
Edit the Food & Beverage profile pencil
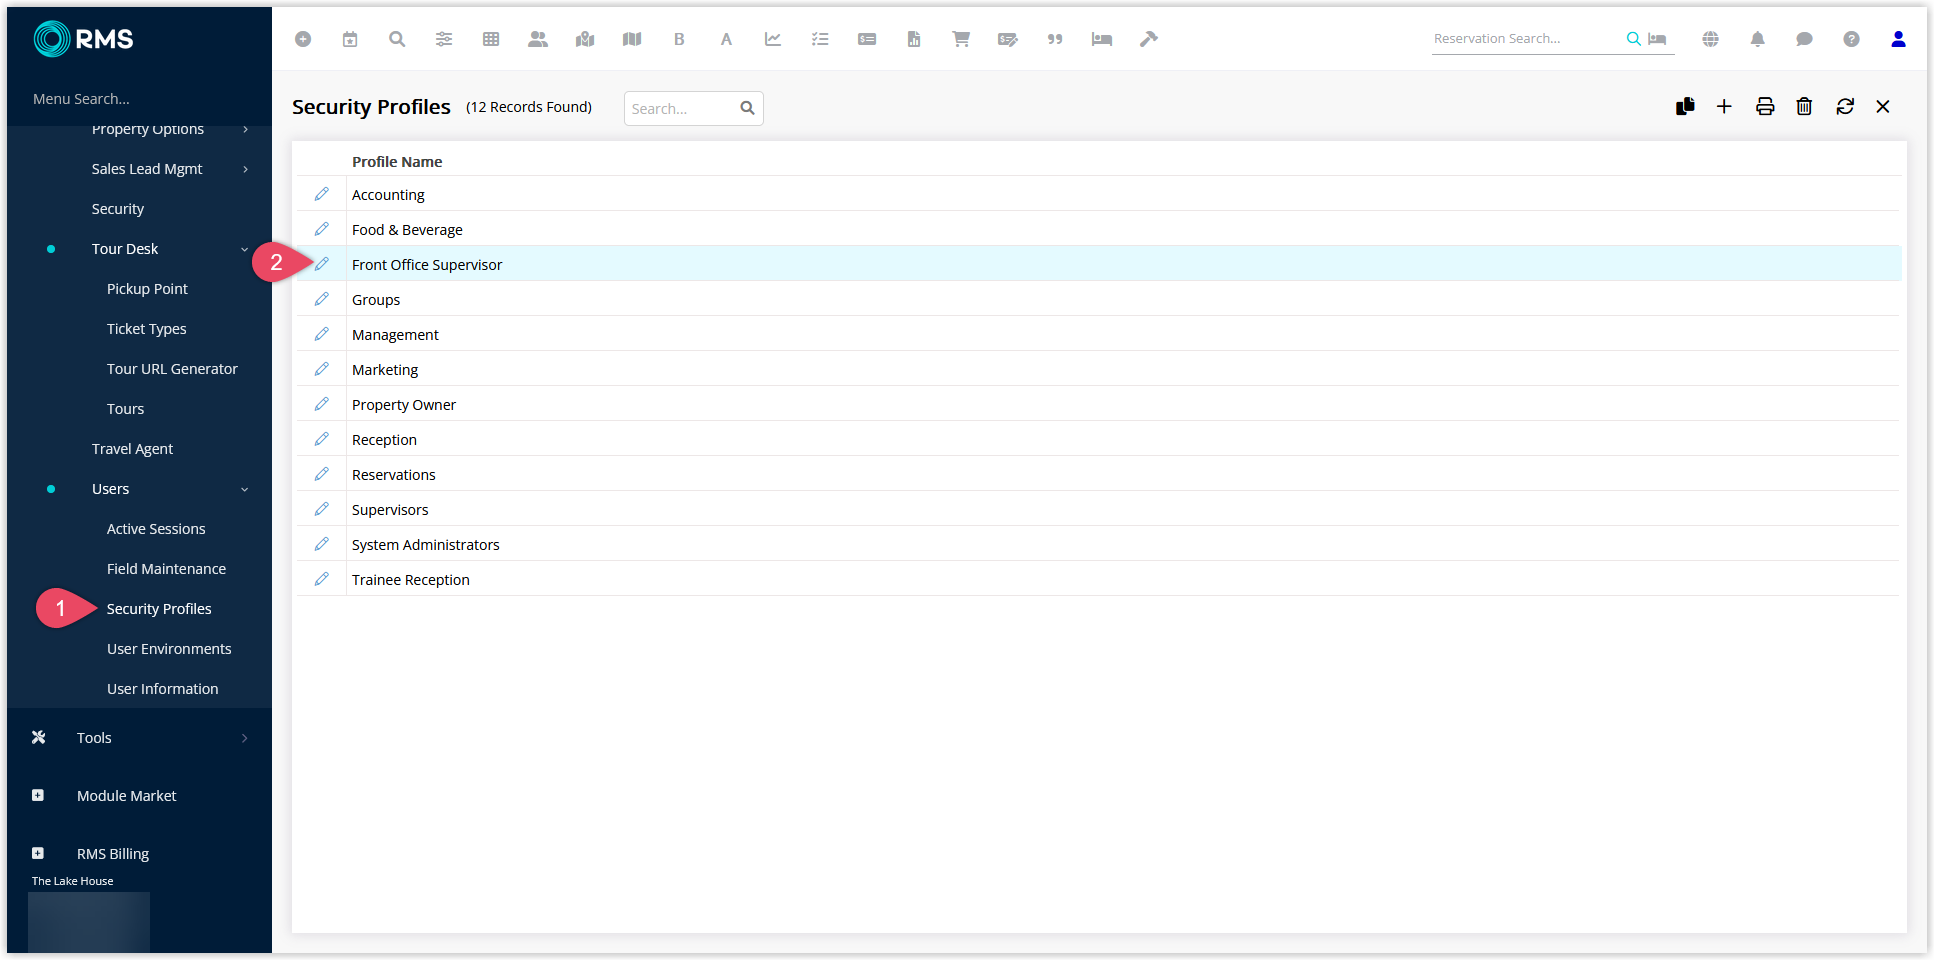[321, 229]
